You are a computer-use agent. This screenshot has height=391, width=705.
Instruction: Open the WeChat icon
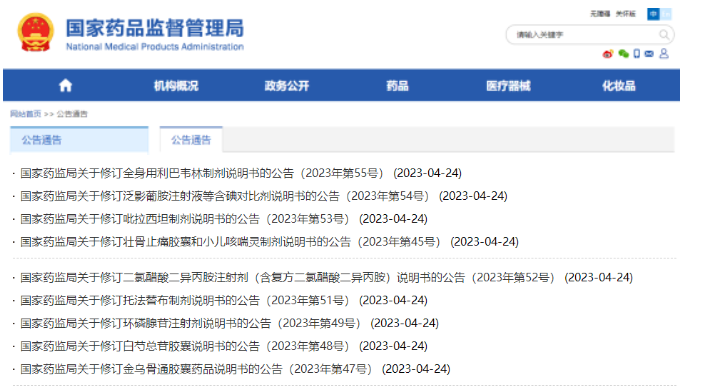click(x=623, y=54)
